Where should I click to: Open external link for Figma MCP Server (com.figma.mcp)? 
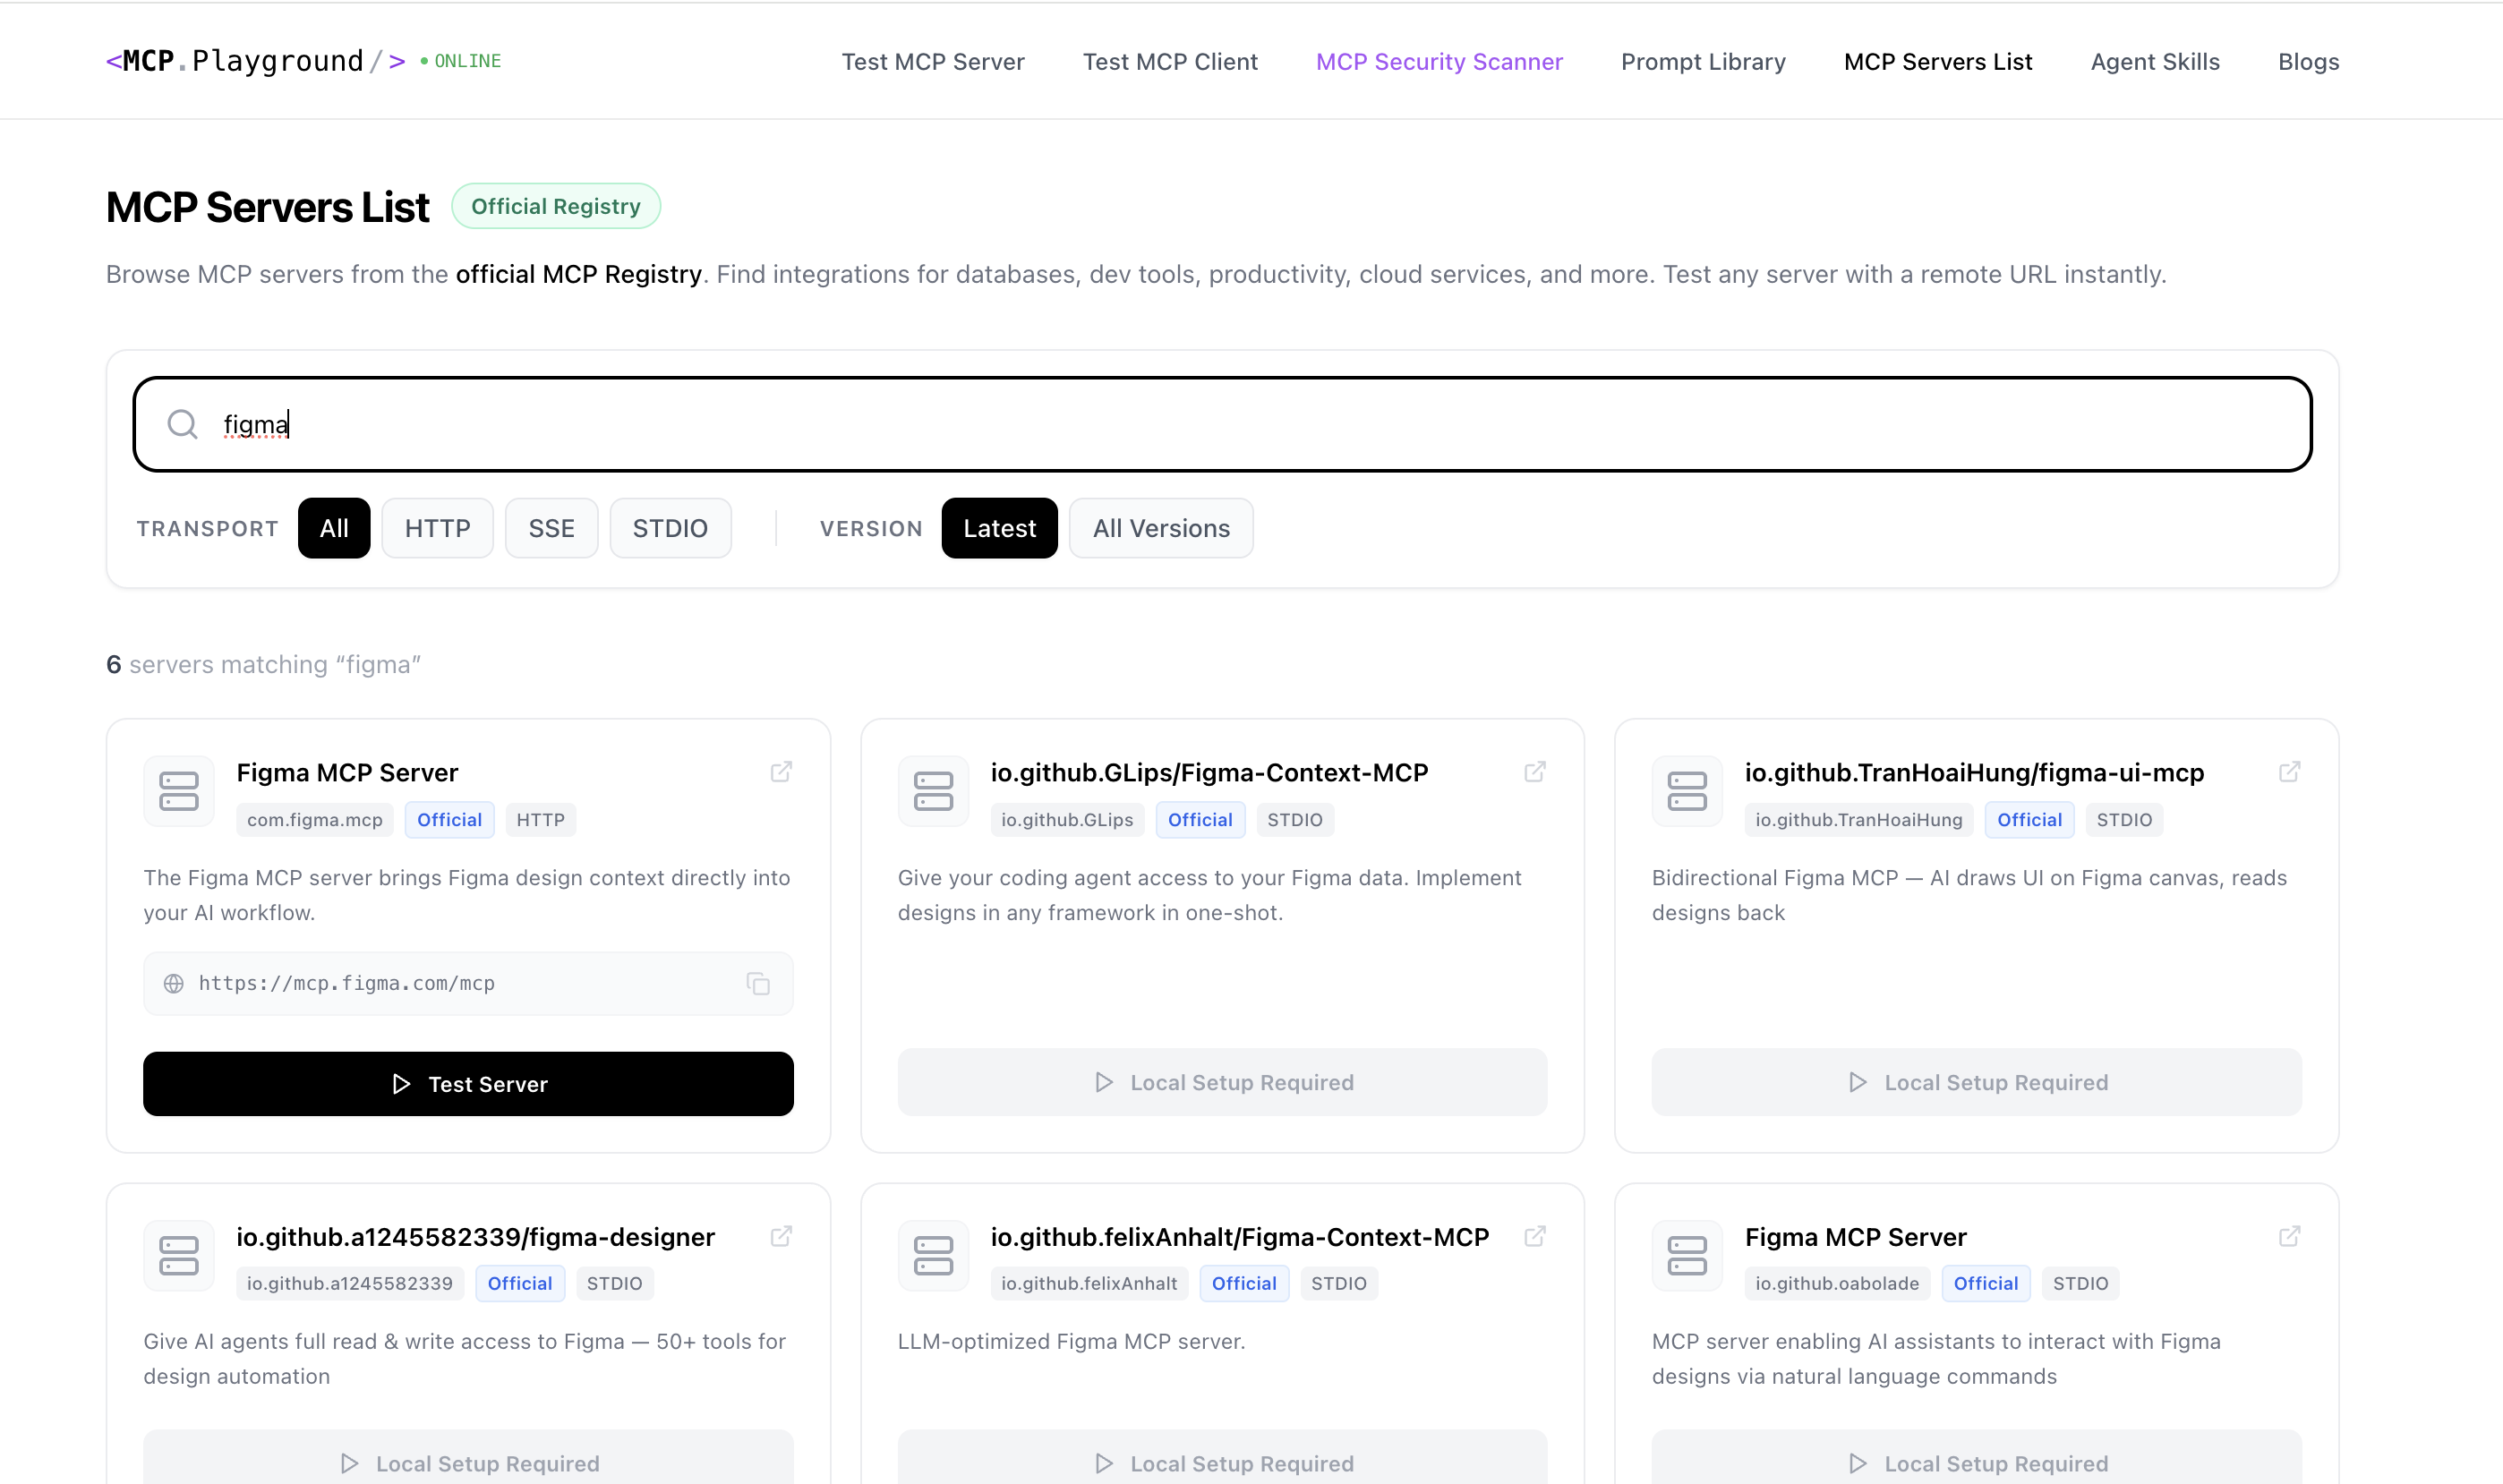pyautogui.click(x=781, y=772)
